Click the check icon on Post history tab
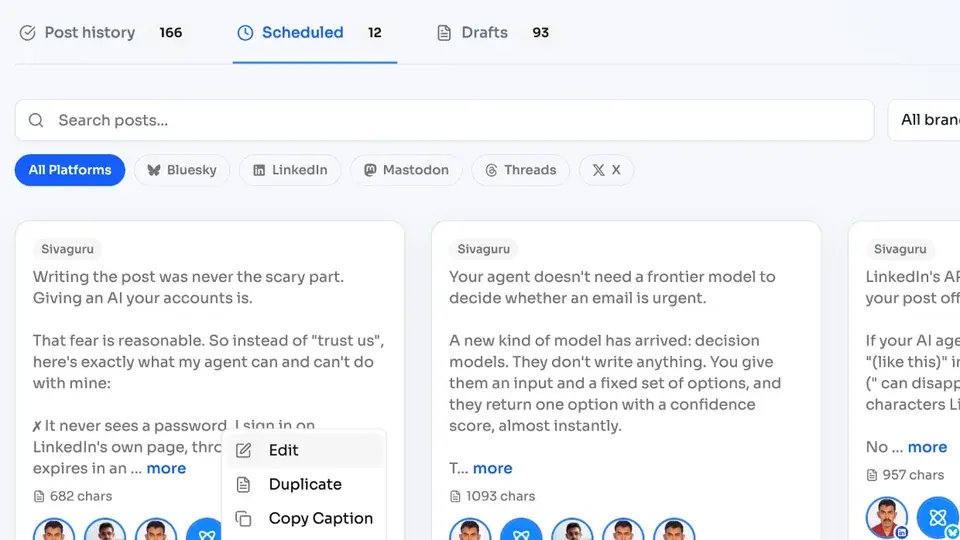The image size is (960, 540). (28, 32)
